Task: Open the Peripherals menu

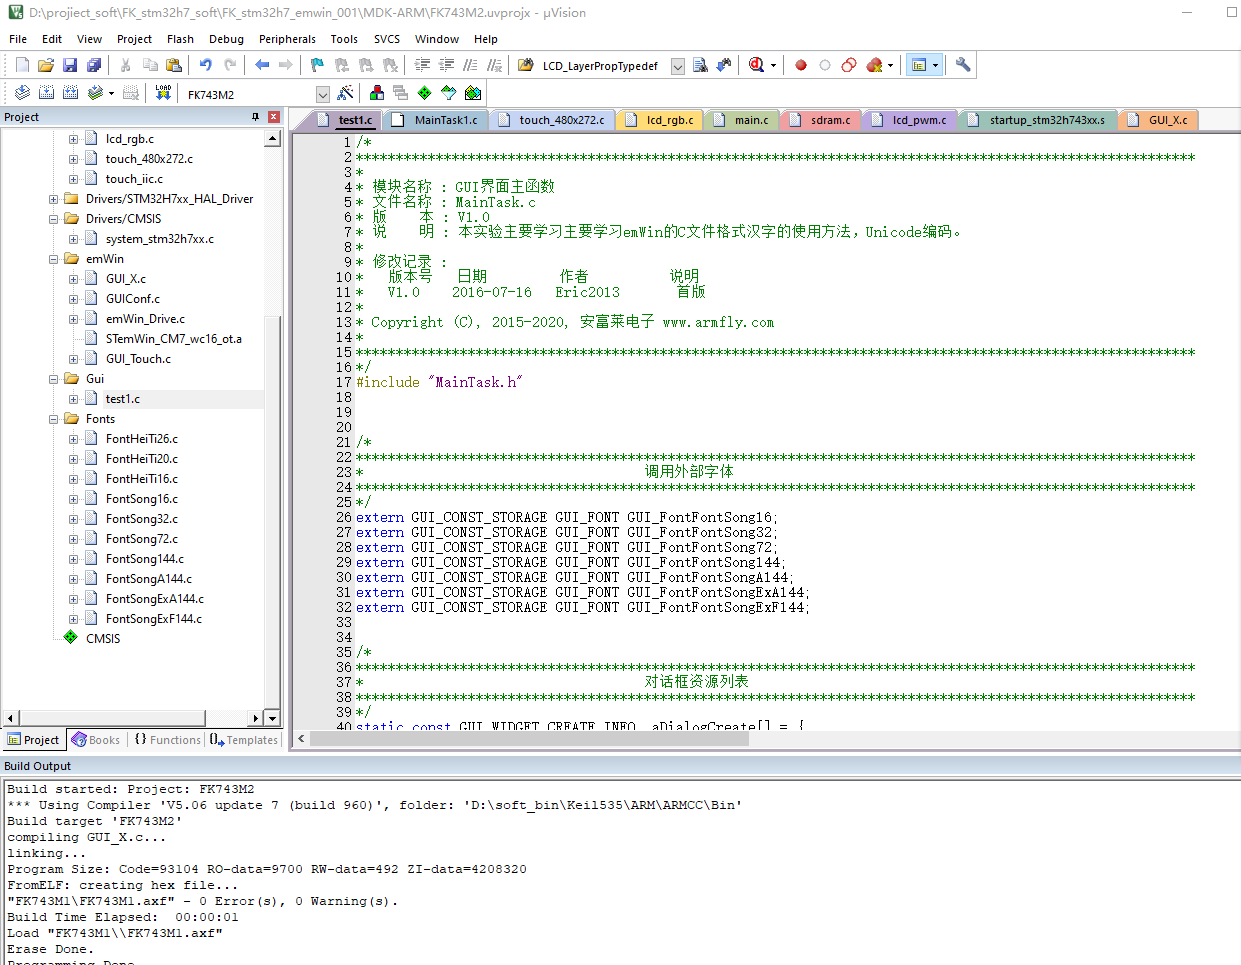Action: point(287,39)
